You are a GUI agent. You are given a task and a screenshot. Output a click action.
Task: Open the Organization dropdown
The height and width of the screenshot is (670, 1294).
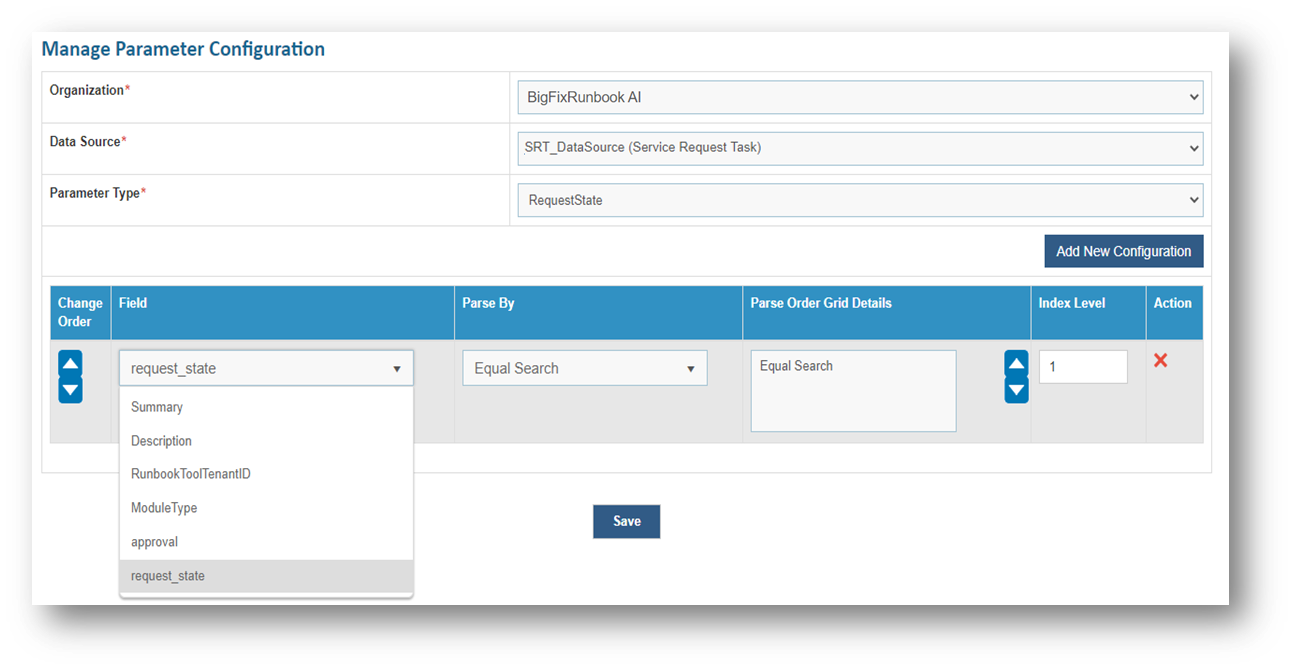(860, 98)
